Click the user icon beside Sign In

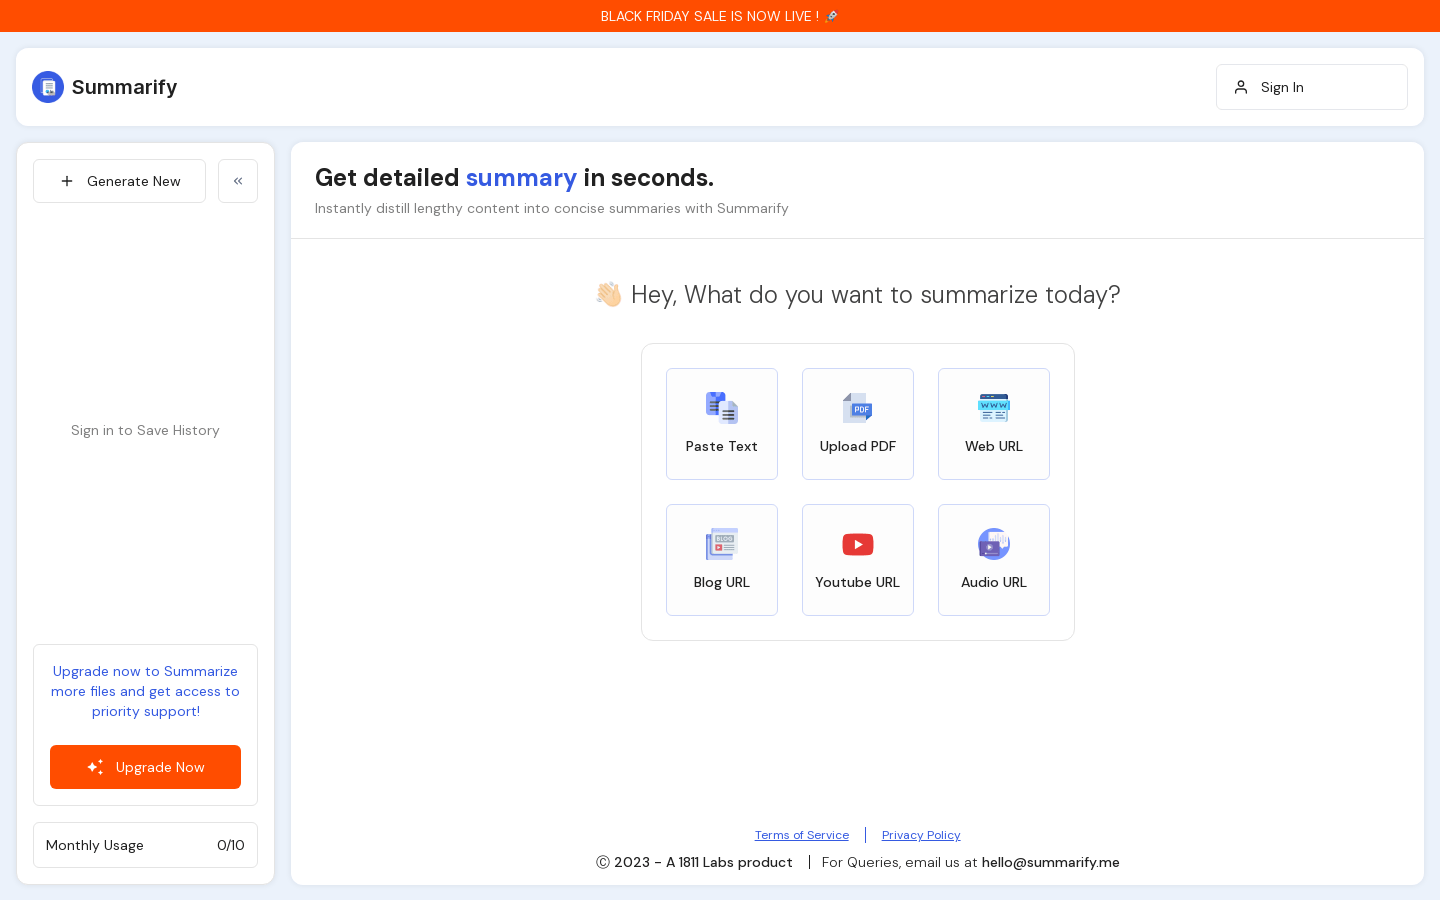(1241, 87)
